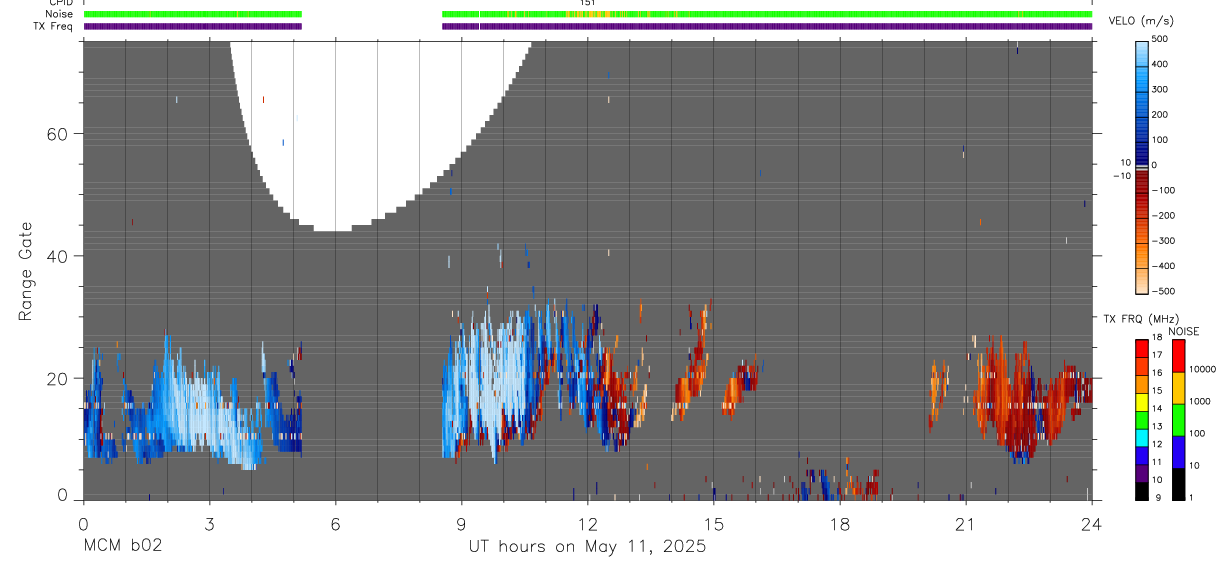The height and width of the screenshot is (567, 1228).
Task: Click the velocity colorbar label "-400"
Action: [1161, 266]
